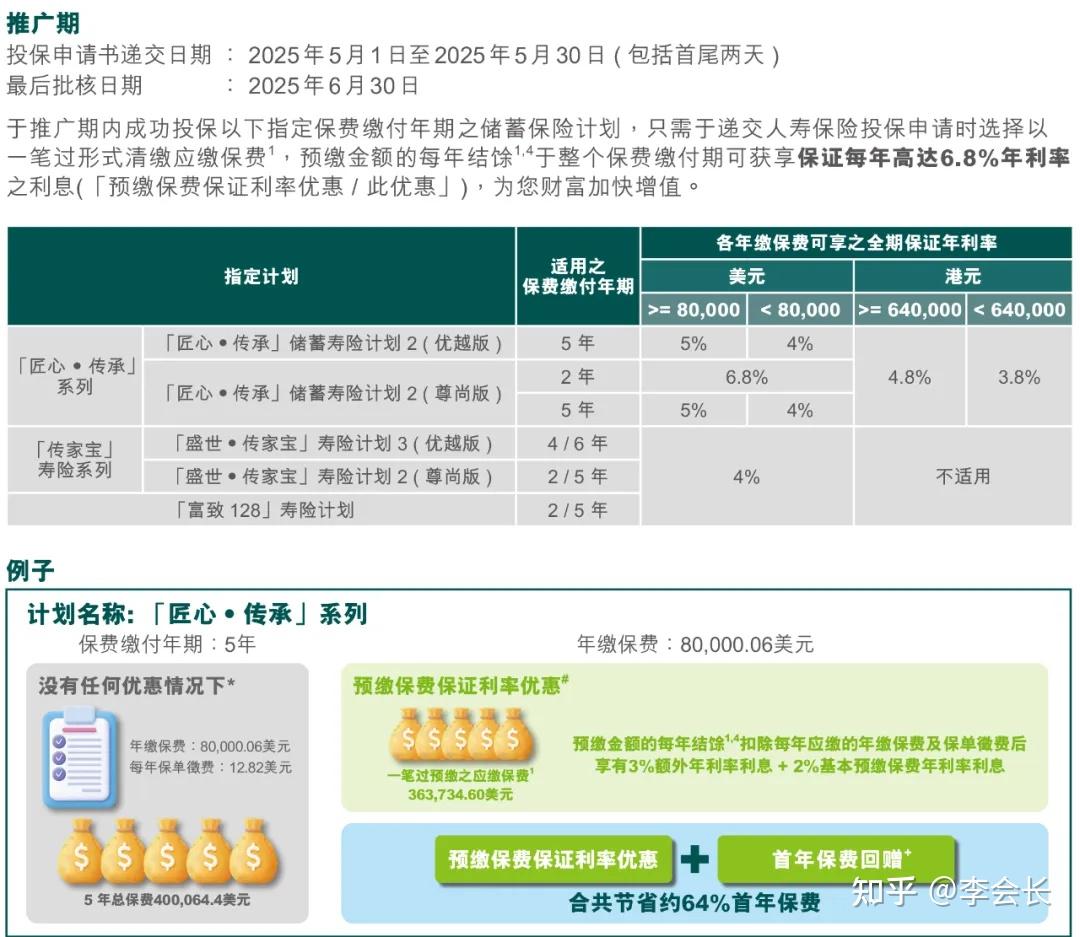The width and height of the screenshot is (1080, 937).
Task: Select the 港元 currency option in the table
Action: (961, 277)
